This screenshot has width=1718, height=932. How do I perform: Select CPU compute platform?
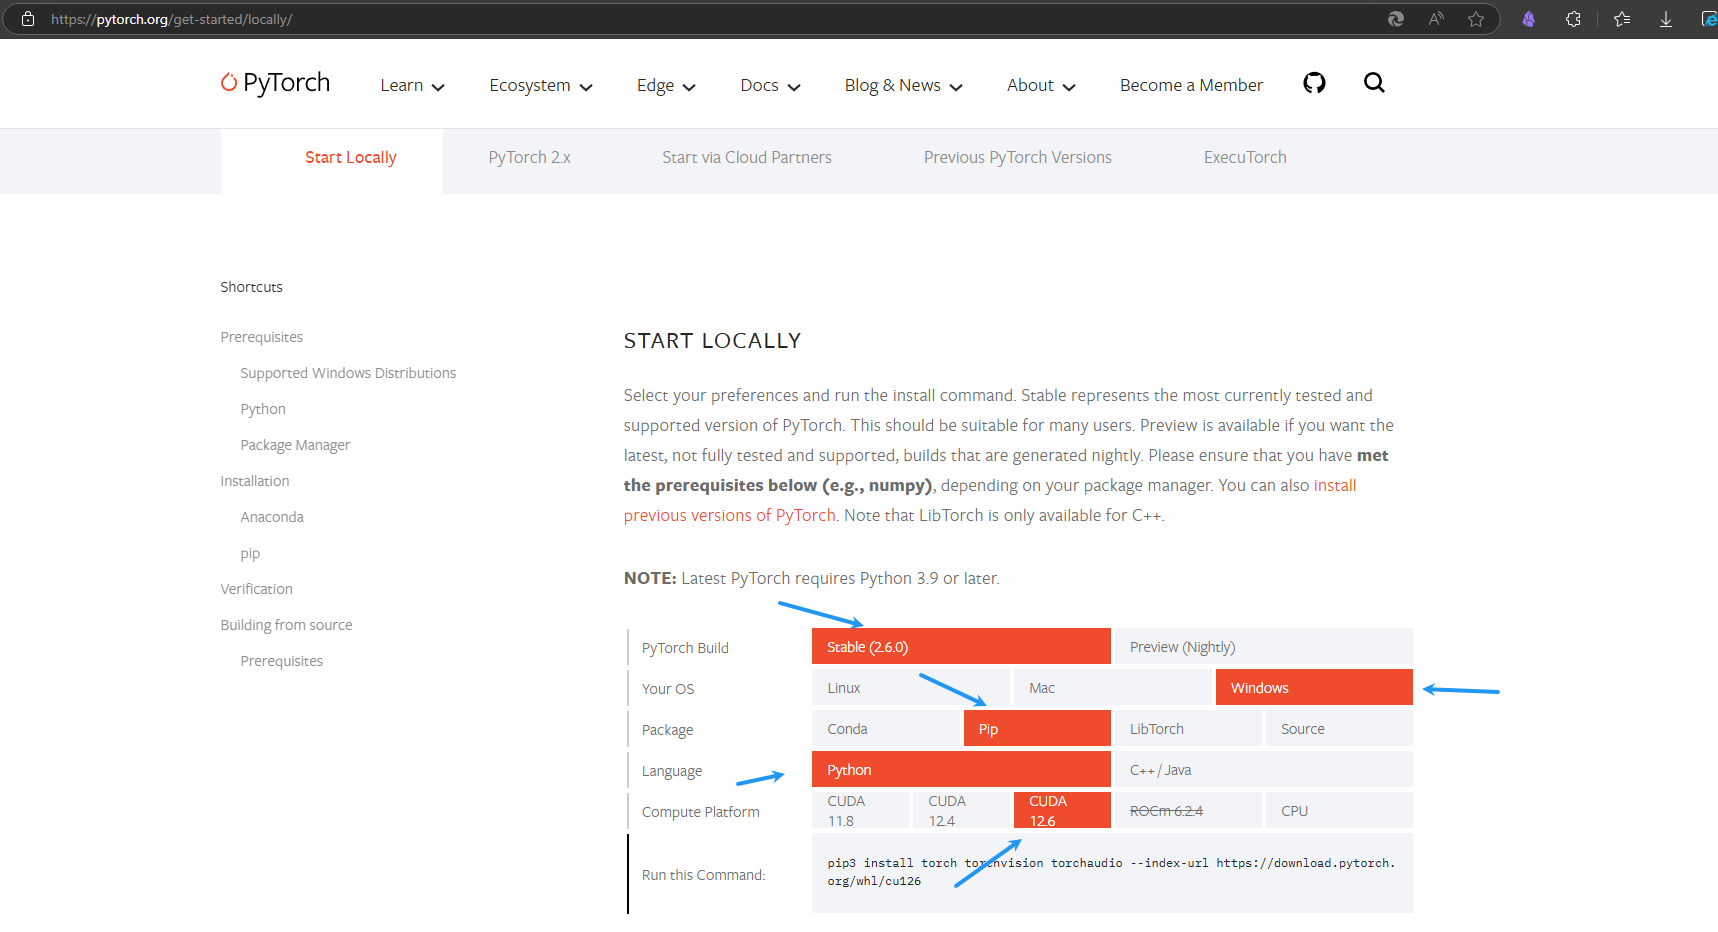click(1339, 810)
